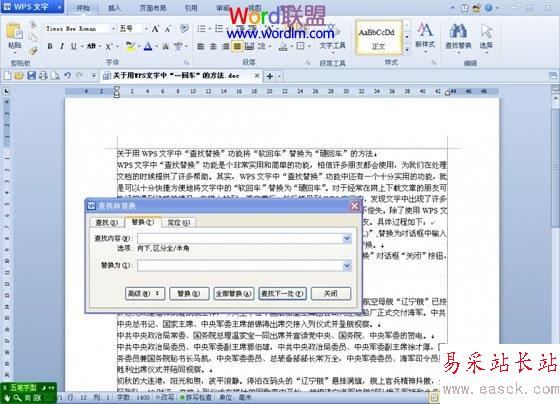Click the skin shirt icon in title bar
This screenshot has height=404, width=560.
point(465,8)
